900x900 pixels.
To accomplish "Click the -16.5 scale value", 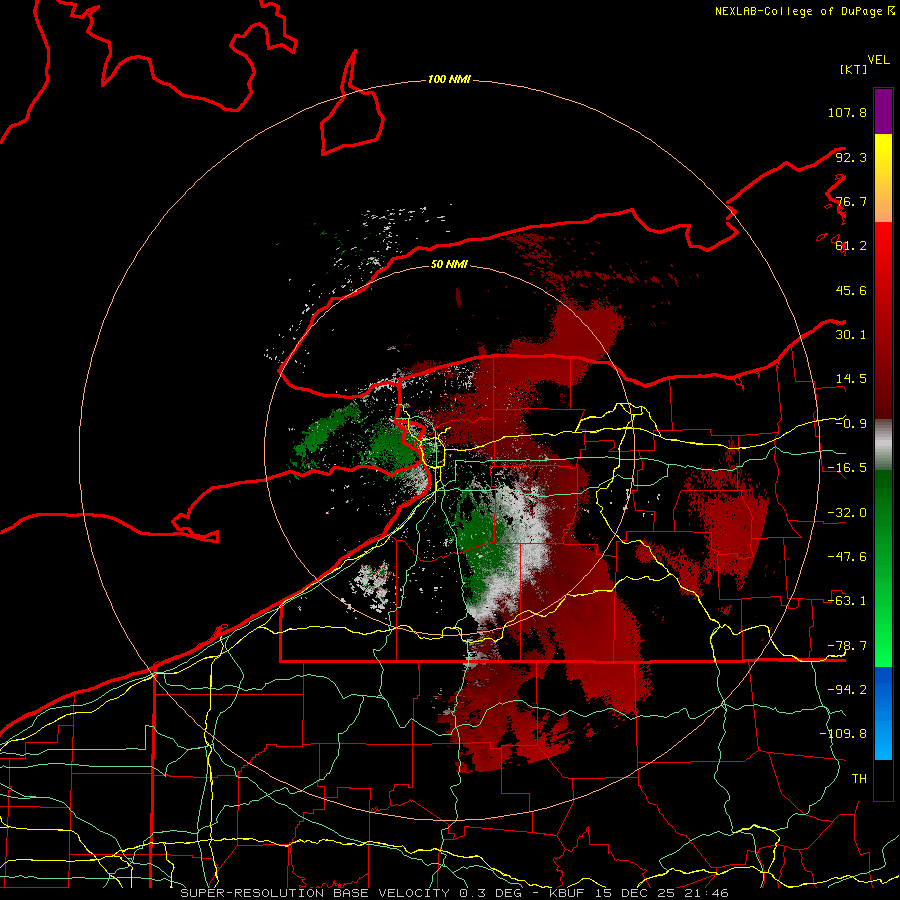I will pos(847,468).
